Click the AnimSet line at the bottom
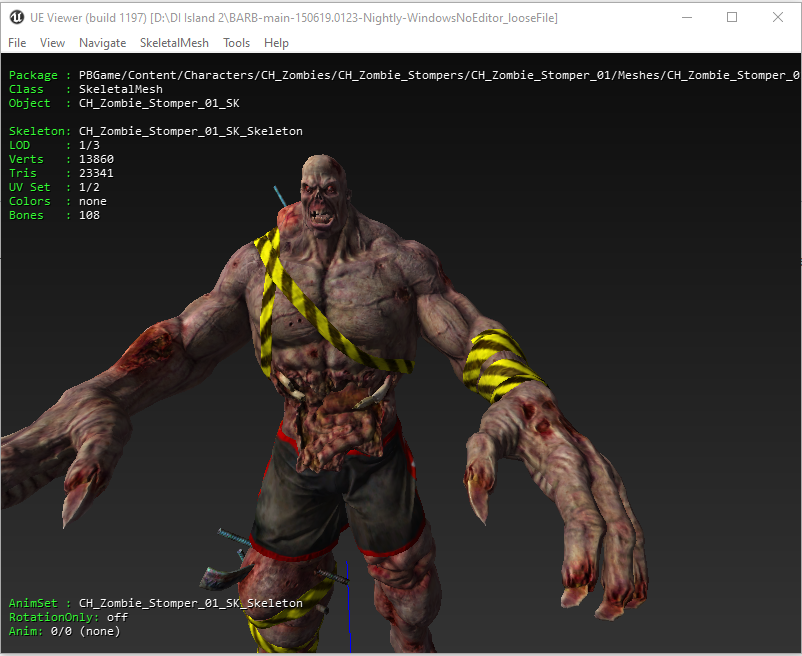The width and height of the screenshot is (802, 656). tap(155, 603)
